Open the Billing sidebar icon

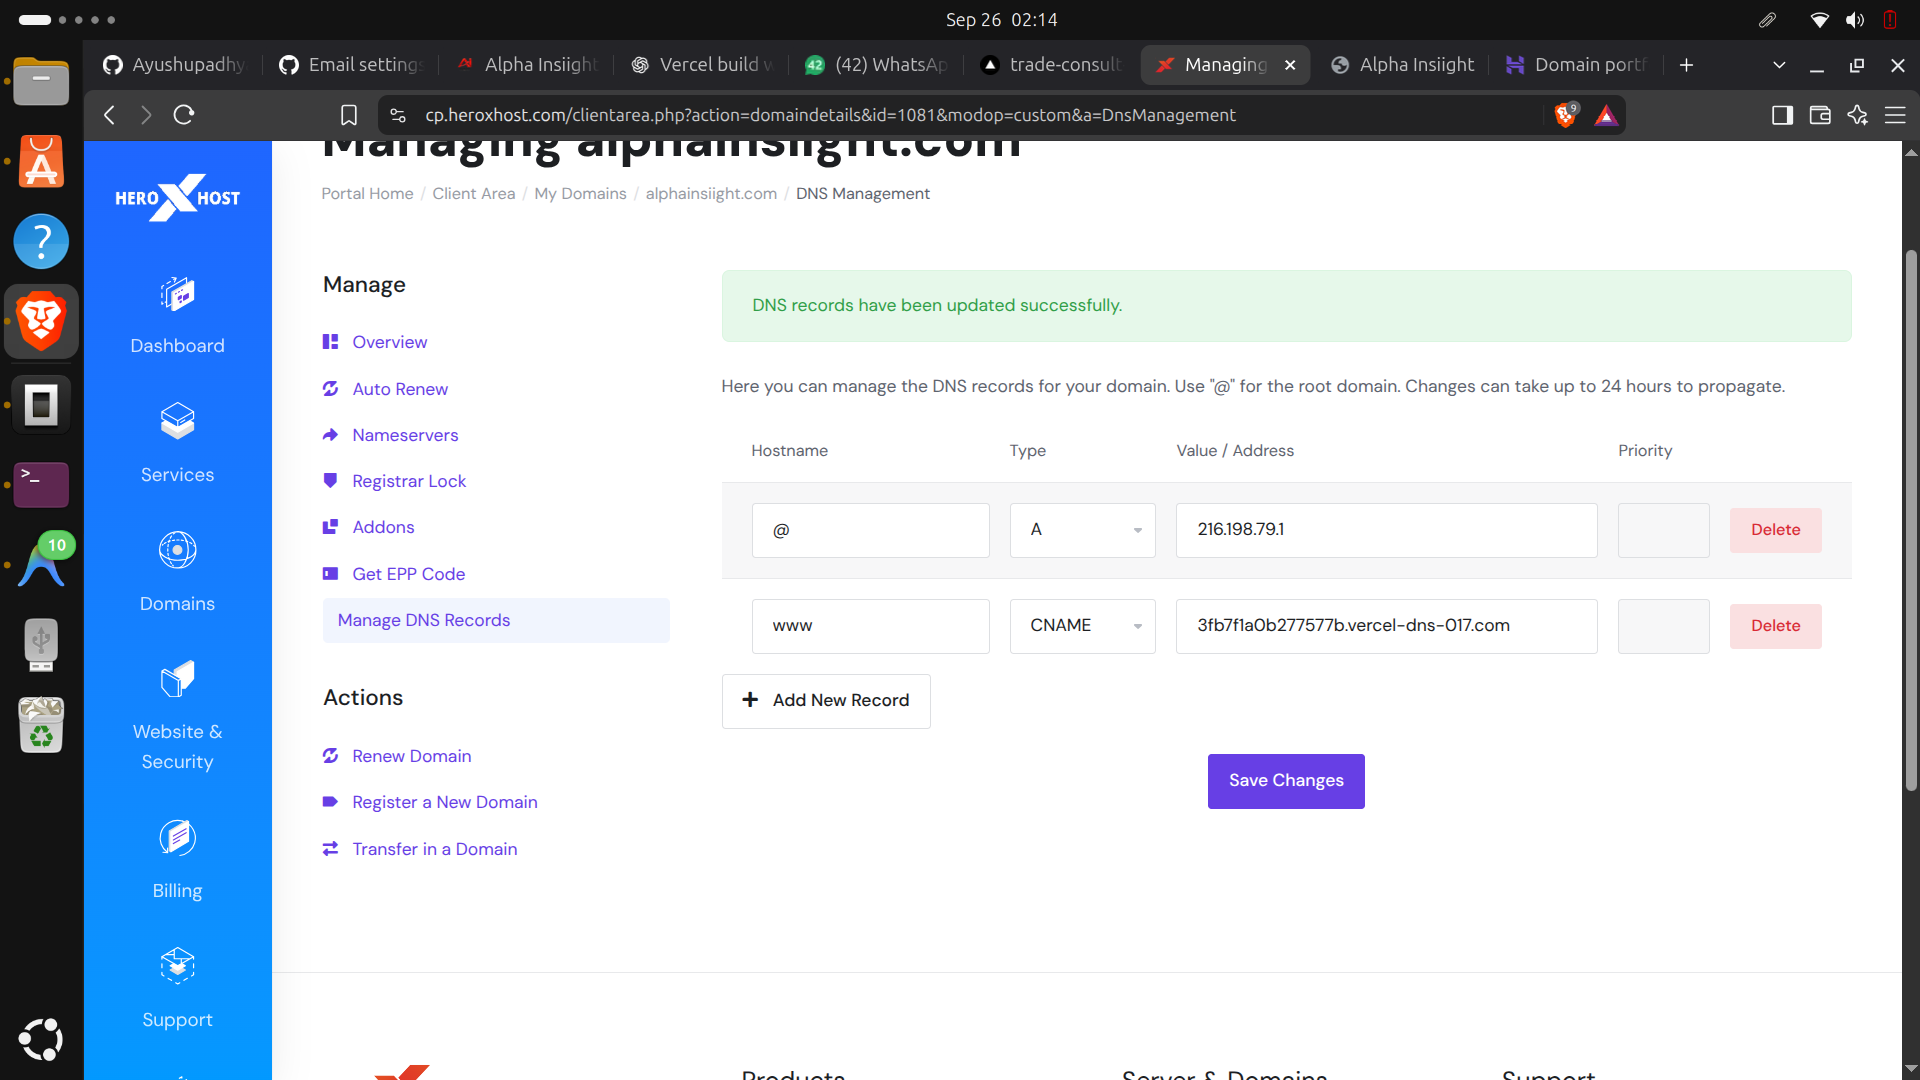(x=177, y=838)
